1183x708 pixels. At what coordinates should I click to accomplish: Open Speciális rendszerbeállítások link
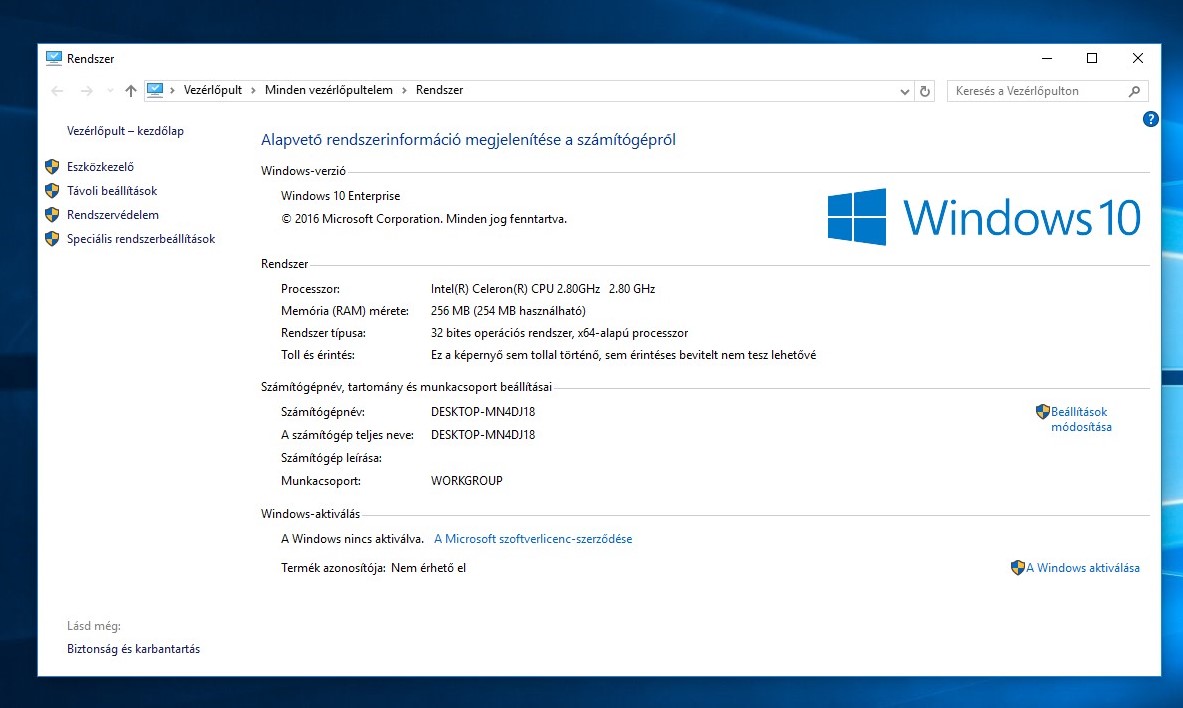coord(141,239)
